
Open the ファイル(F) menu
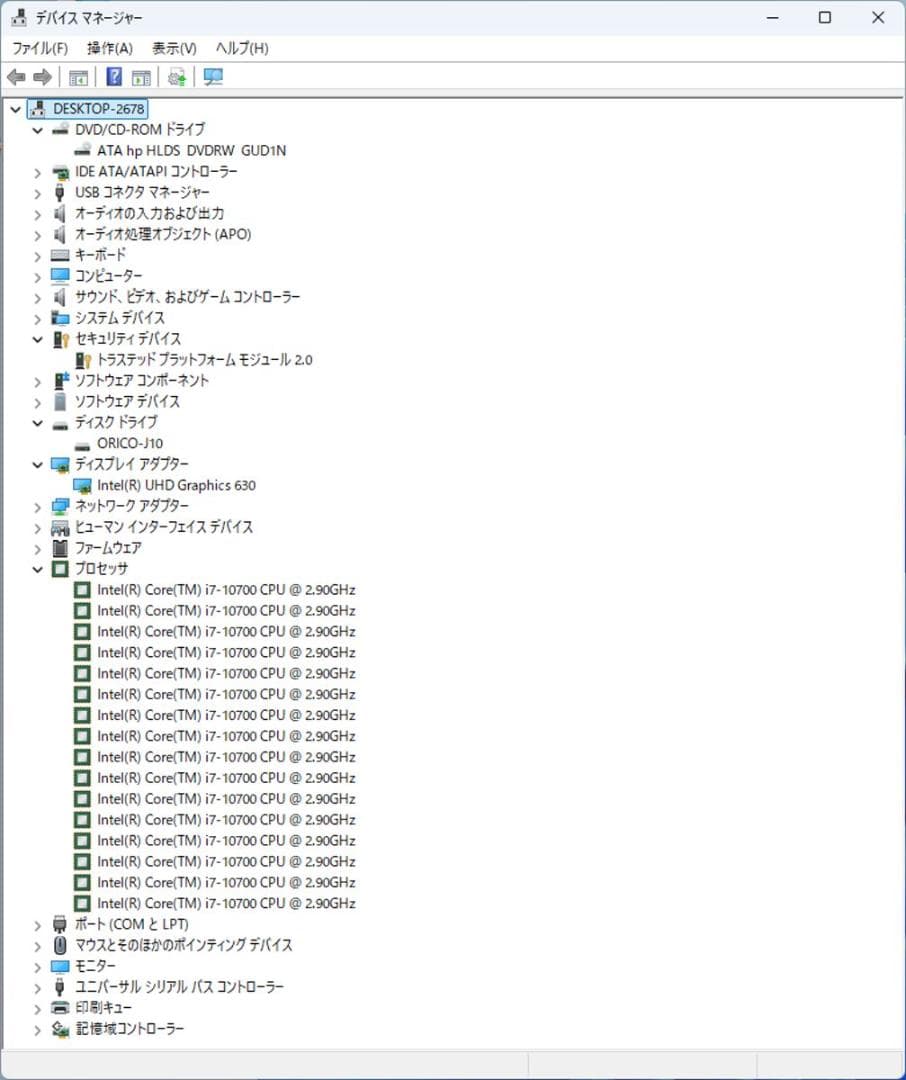click(39, 48)
